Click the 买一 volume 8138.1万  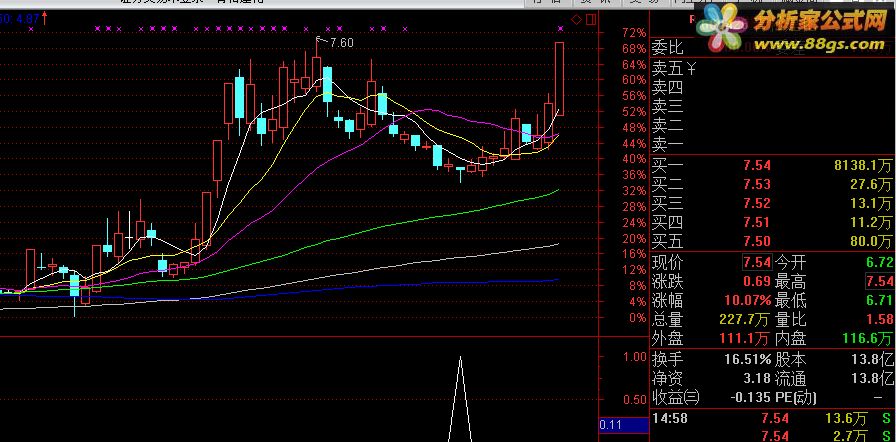pyautogui.click(x=863, y=166)
